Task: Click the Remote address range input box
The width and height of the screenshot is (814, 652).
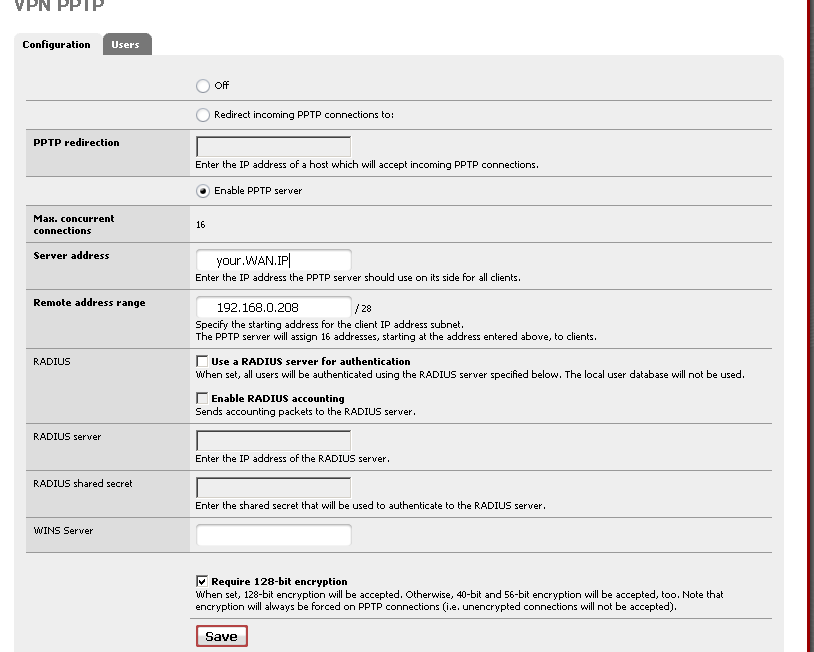Action: tap(273, 307)
